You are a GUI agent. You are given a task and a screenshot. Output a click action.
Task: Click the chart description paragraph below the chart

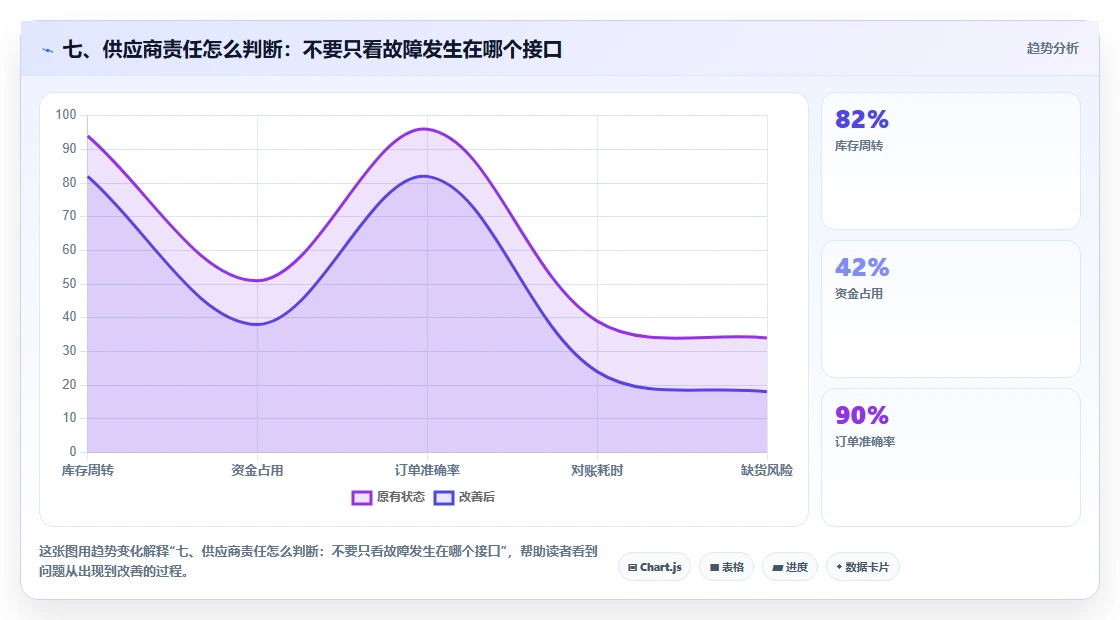pos(318,561)
